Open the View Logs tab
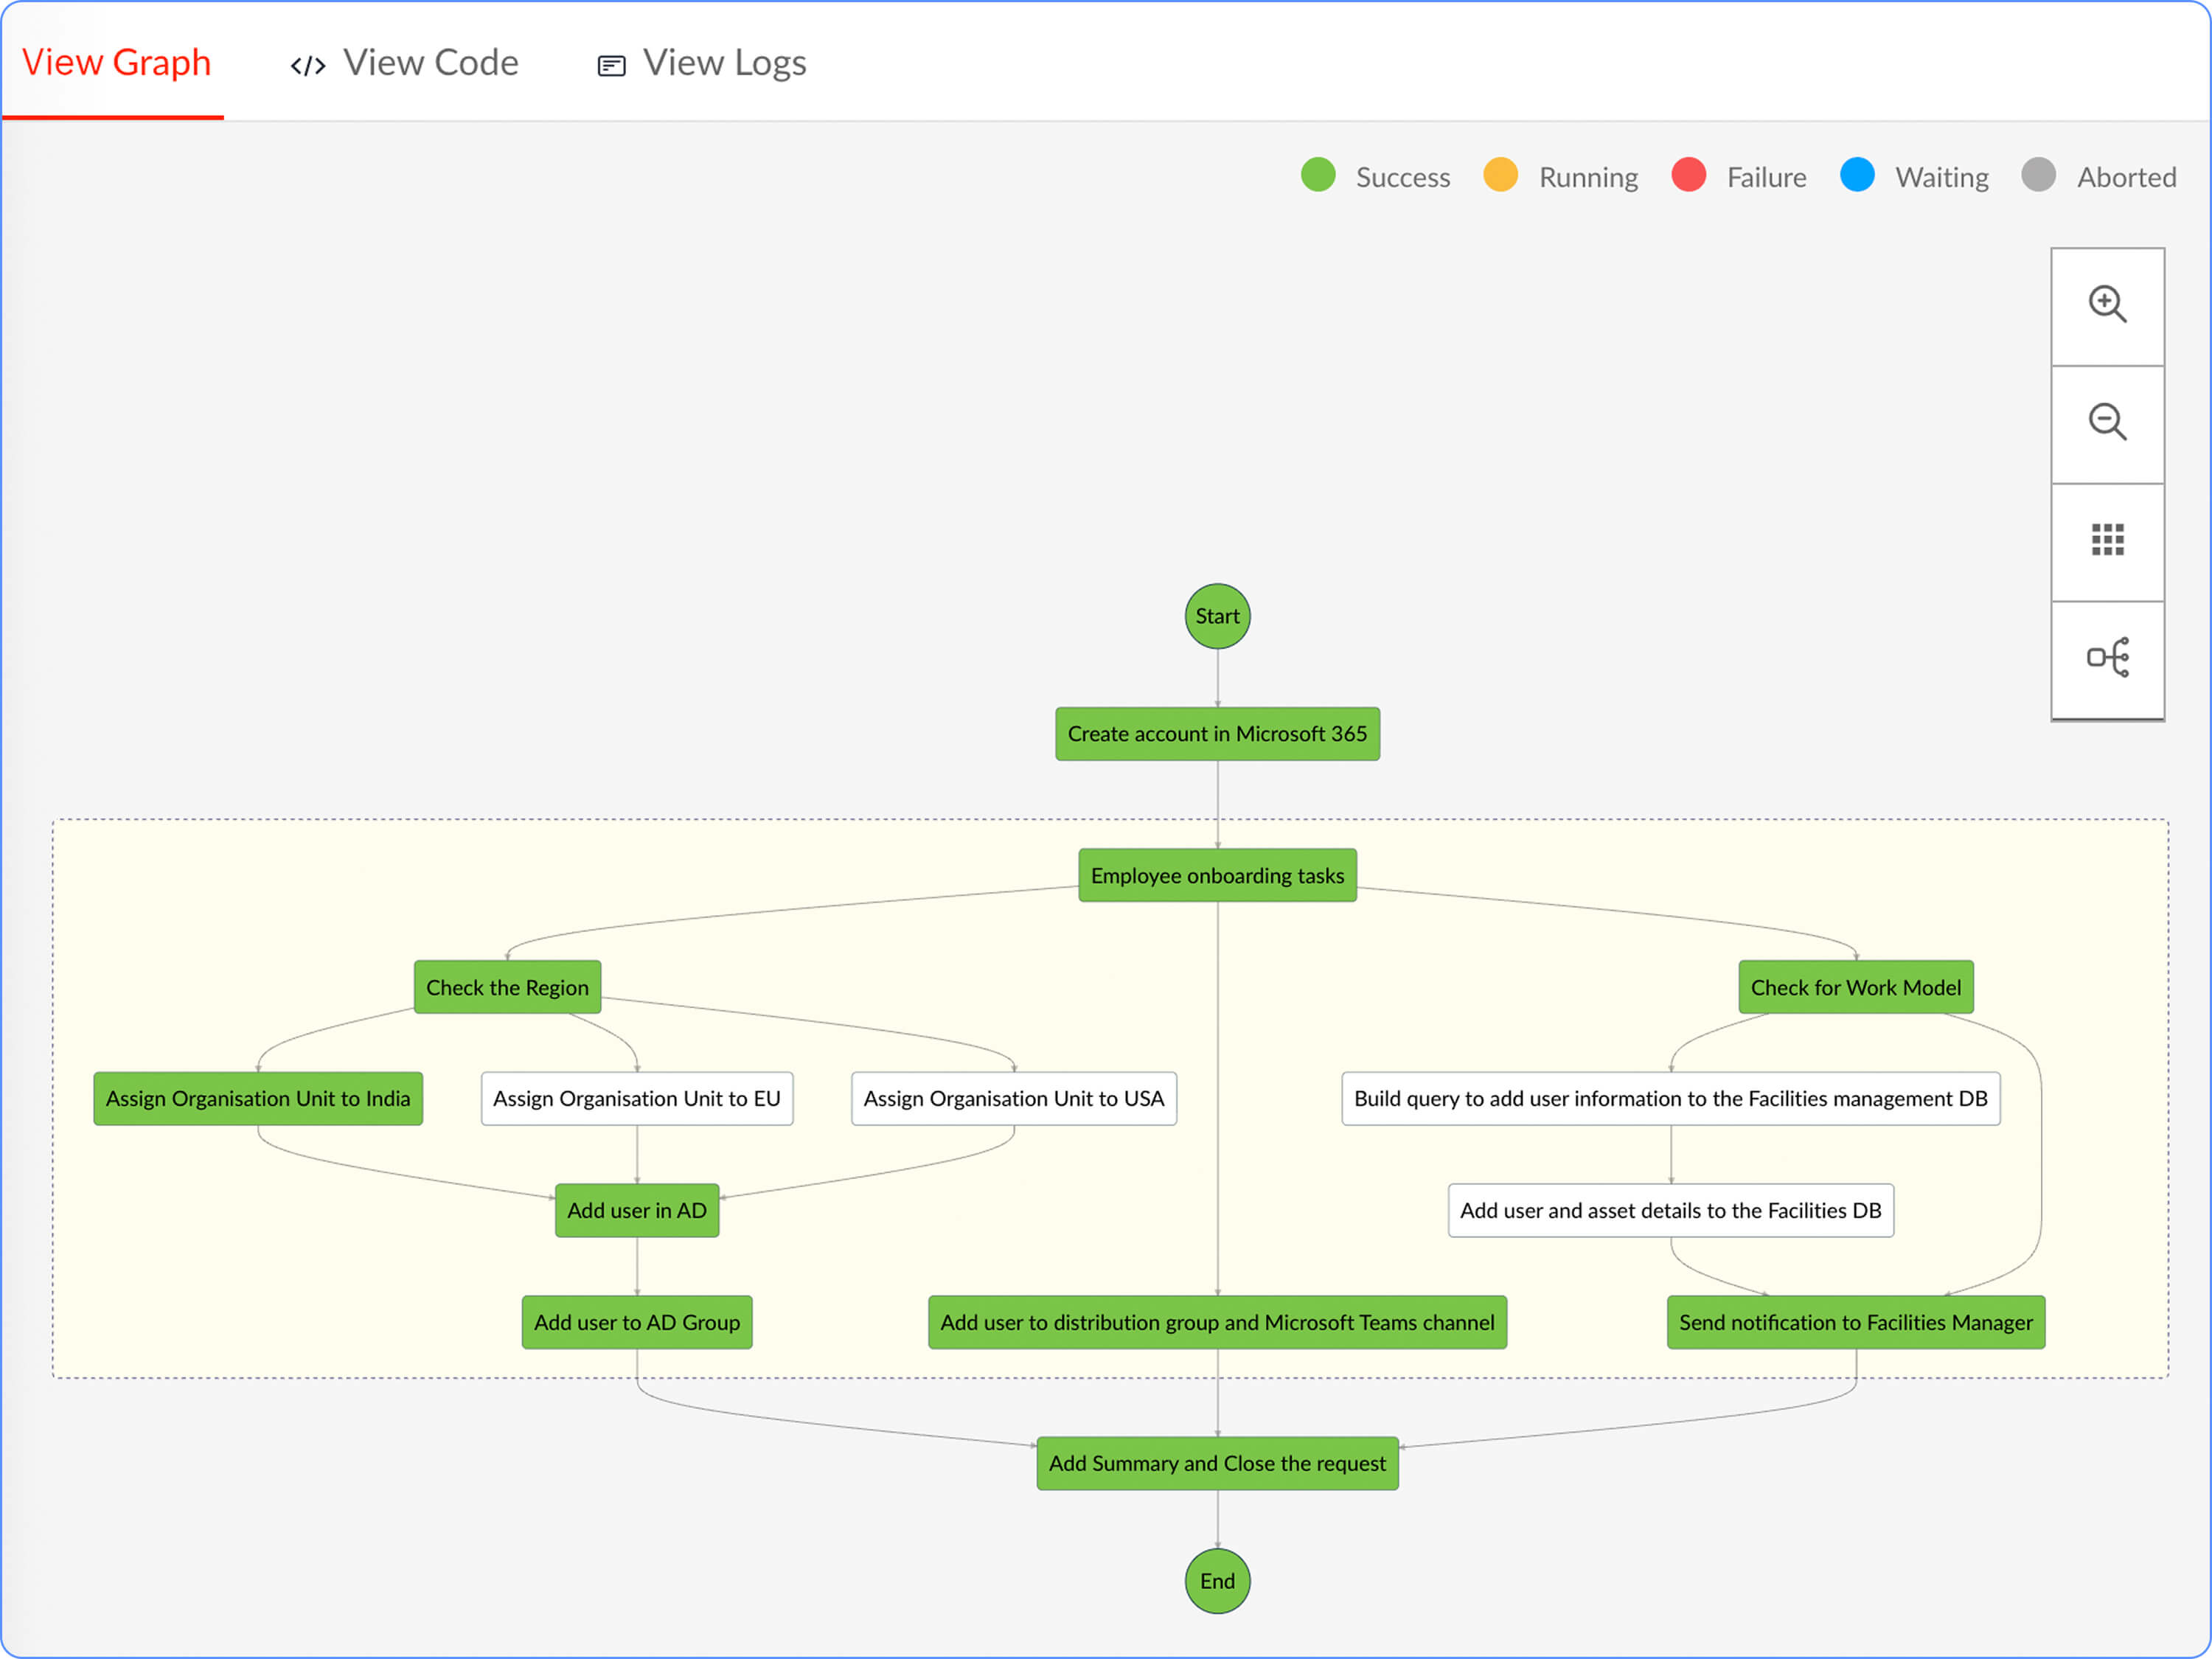The width and height of the screenshot is (2212, 1659). [x=724, y=63]
